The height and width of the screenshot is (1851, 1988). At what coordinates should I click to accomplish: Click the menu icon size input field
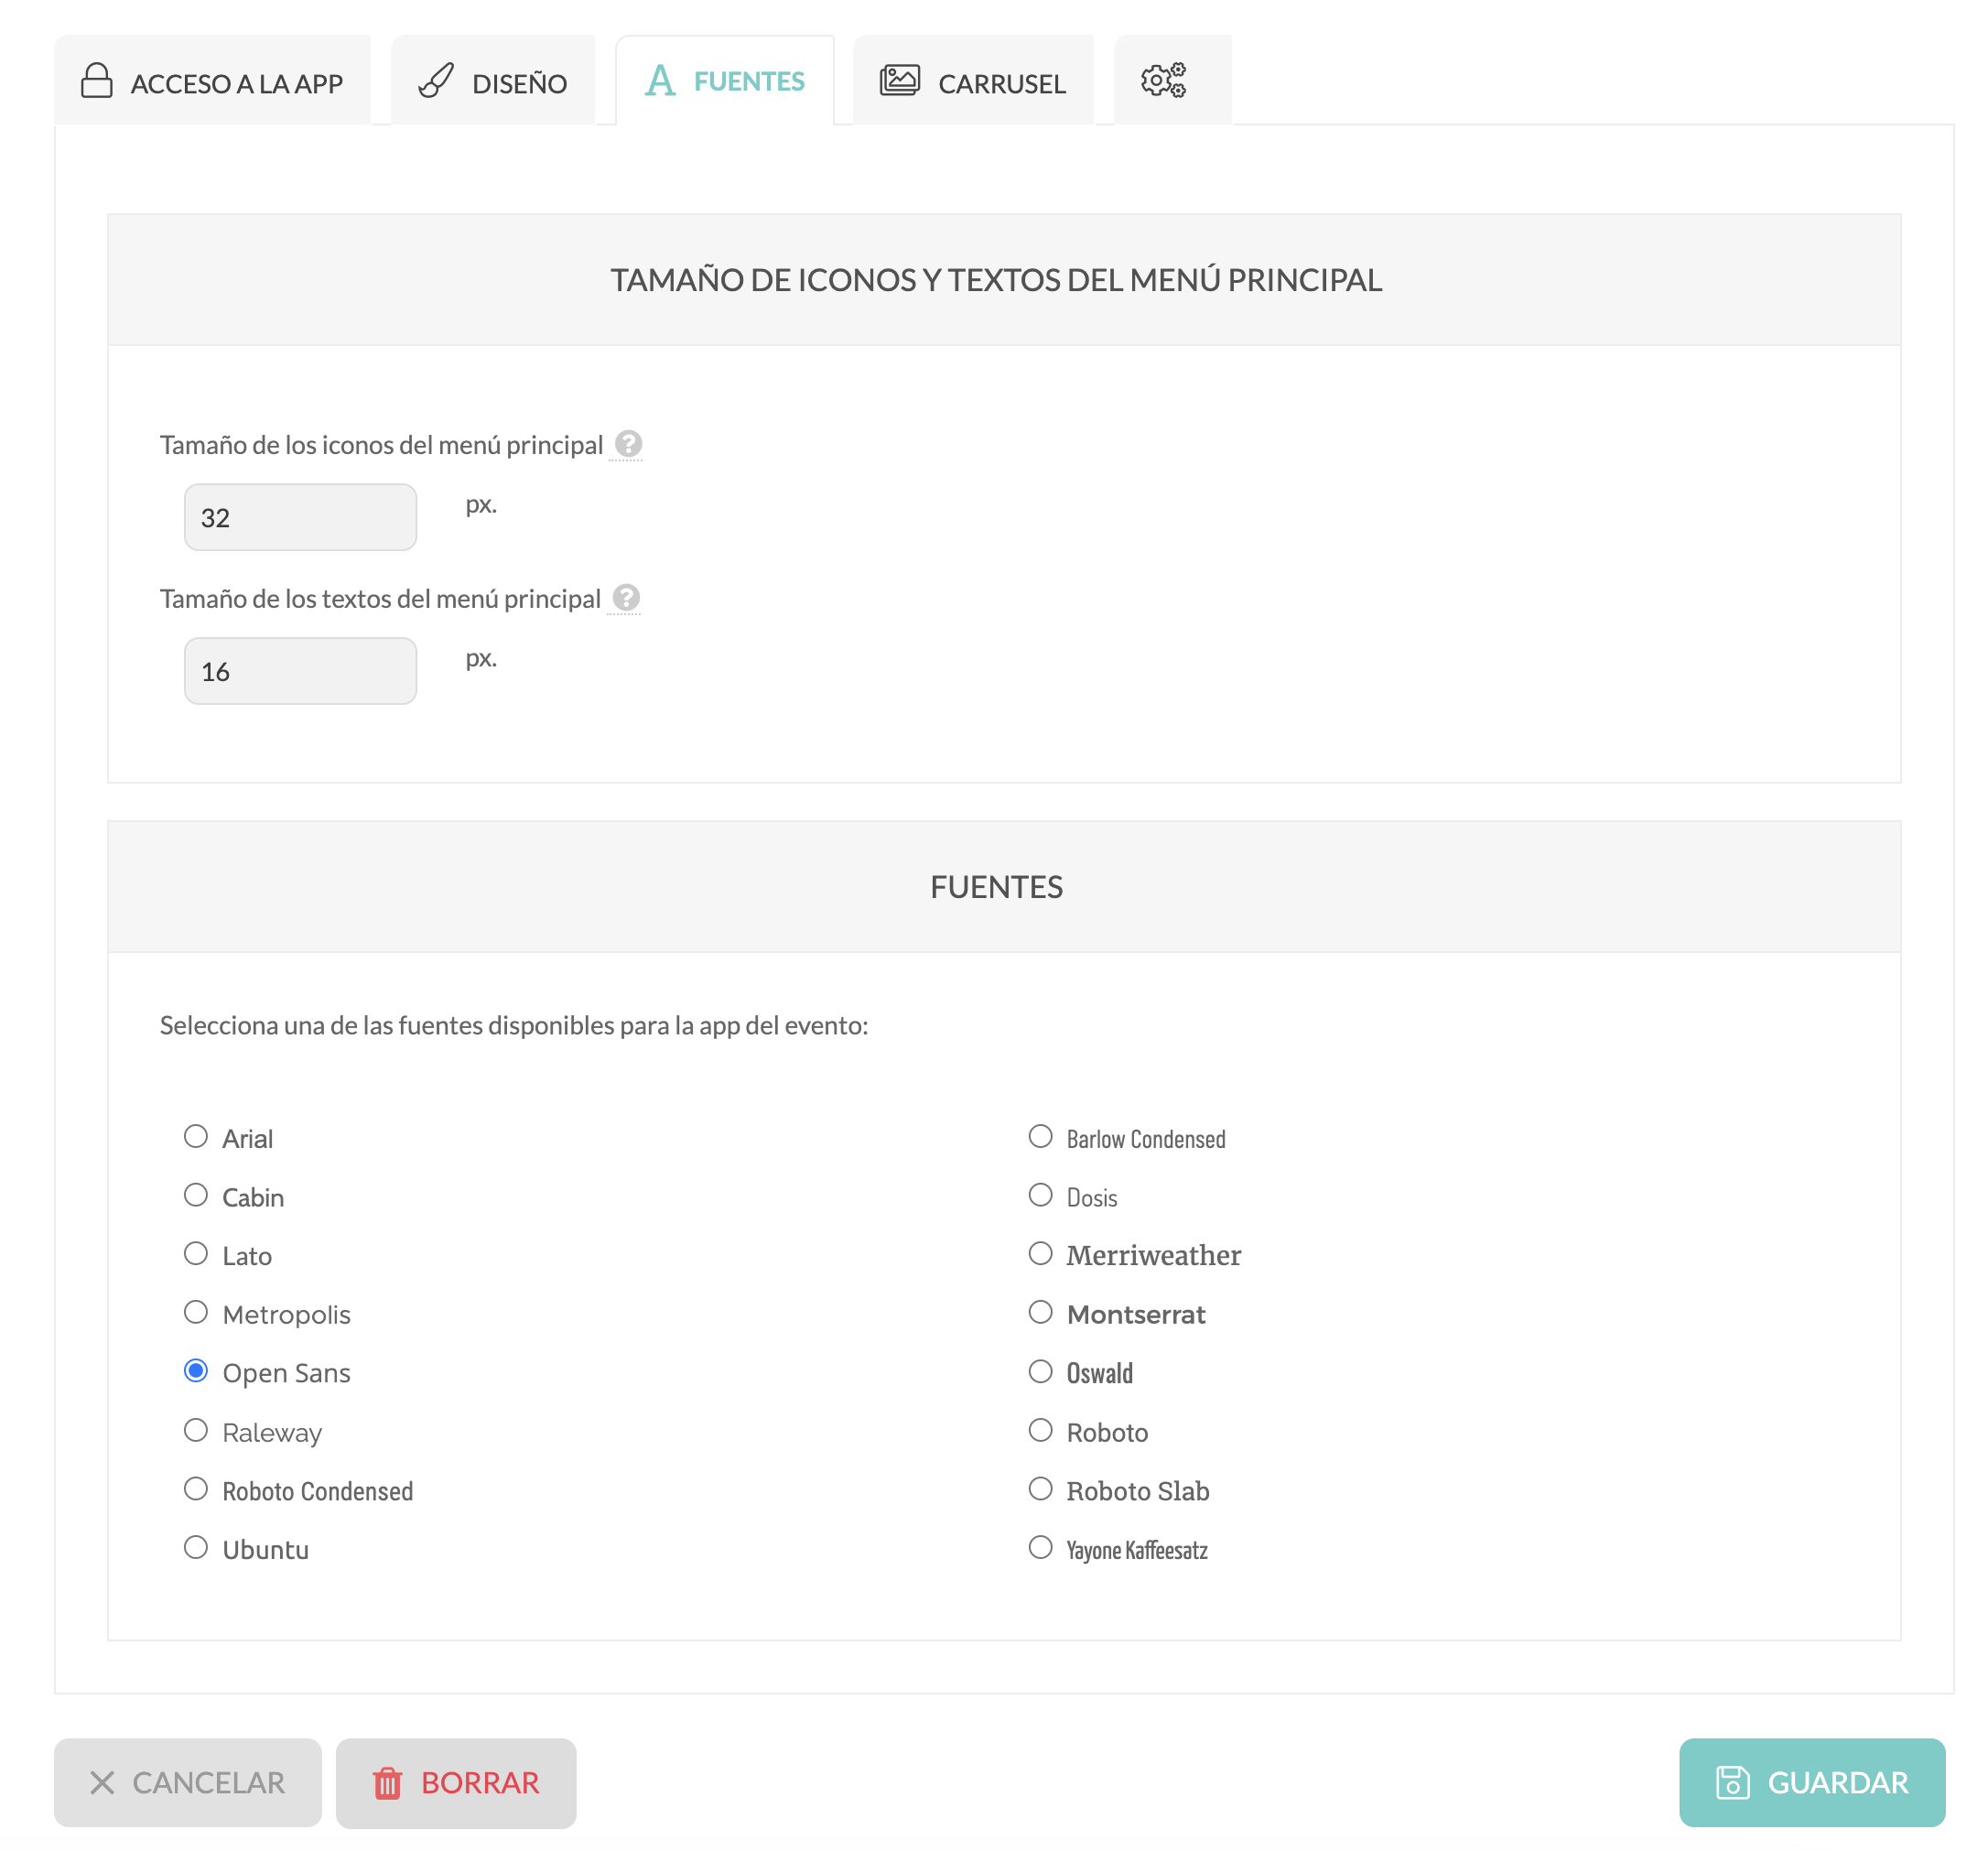click(300, 517)
